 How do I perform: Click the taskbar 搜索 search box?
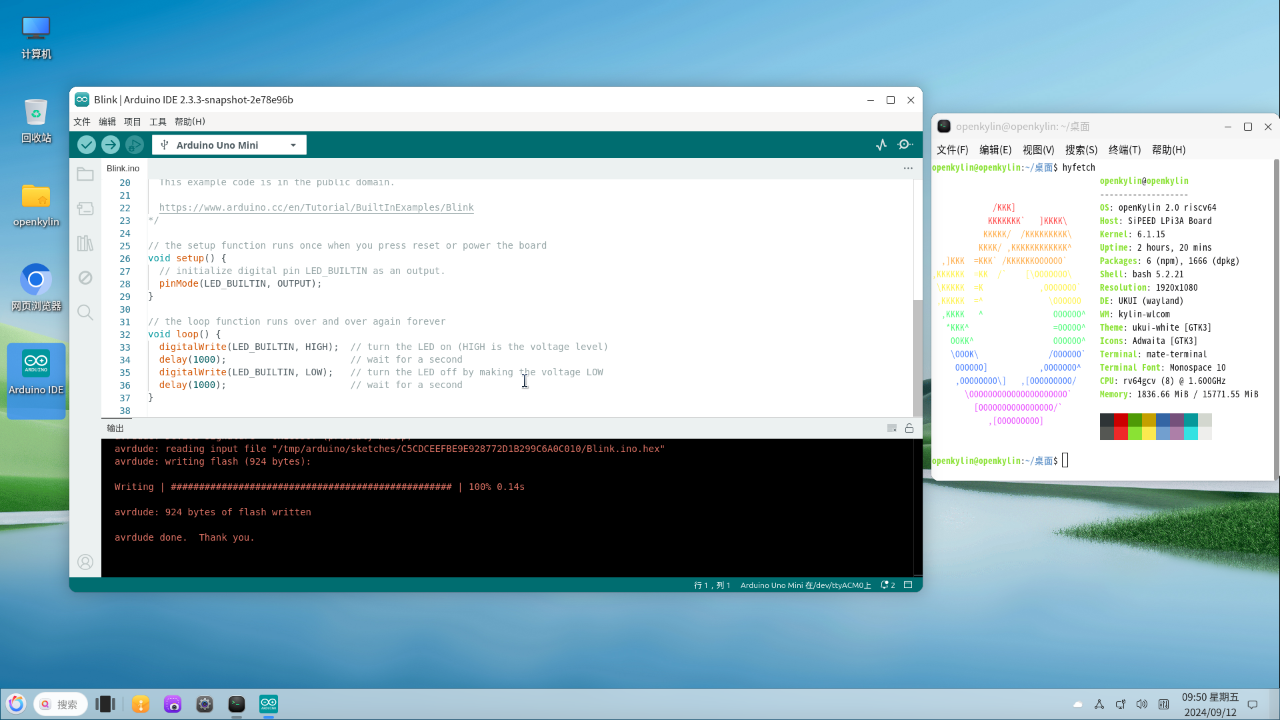[x=60, y=704]
